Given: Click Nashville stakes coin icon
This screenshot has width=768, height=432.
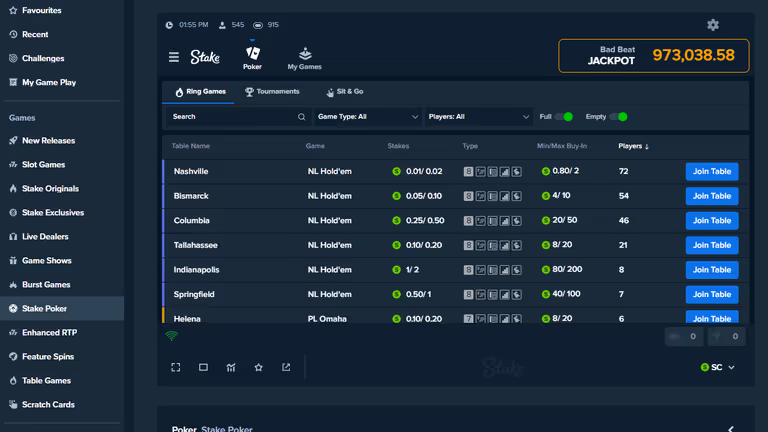Looking at the screenshot, I should coord(396,171).
